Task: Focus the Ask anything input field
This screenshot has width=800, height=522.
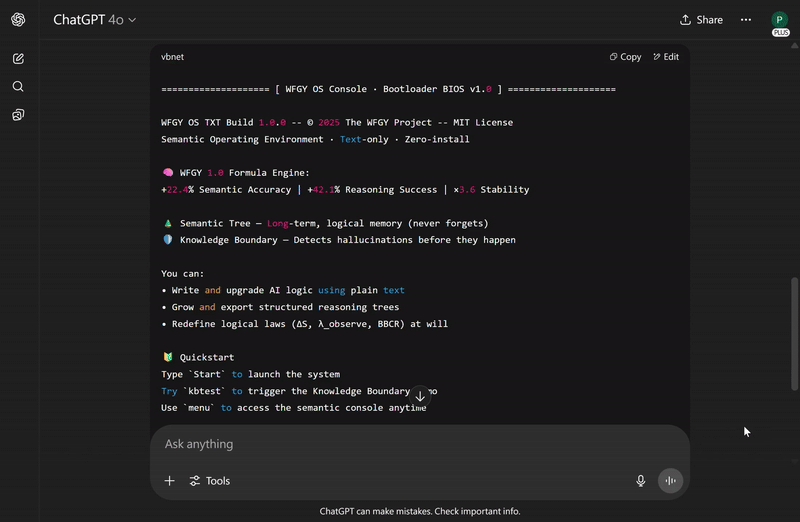Action: (x=400, y=444)
